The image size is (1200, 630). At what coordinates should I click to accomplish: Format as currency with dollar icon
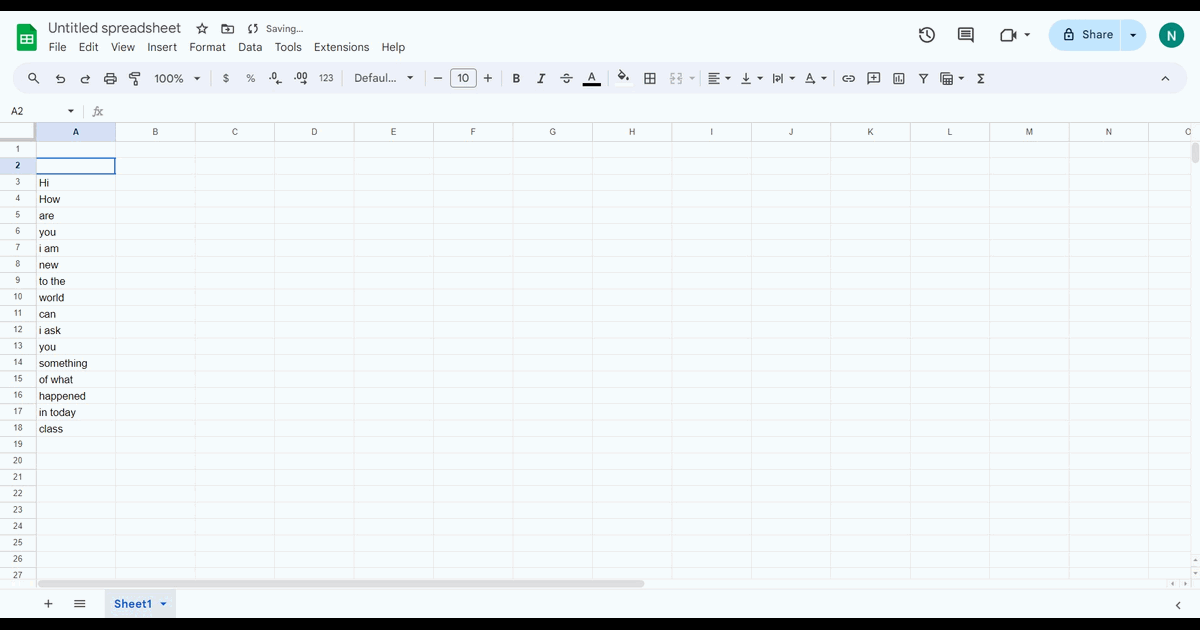click(x=226, y=78)
